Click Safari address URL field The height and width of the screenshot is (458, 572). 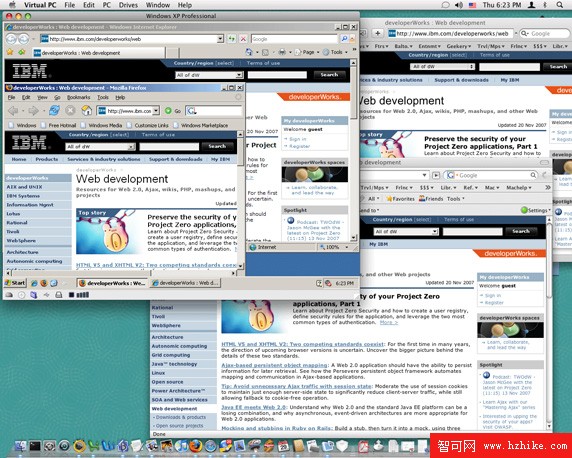tap(452, 34)
